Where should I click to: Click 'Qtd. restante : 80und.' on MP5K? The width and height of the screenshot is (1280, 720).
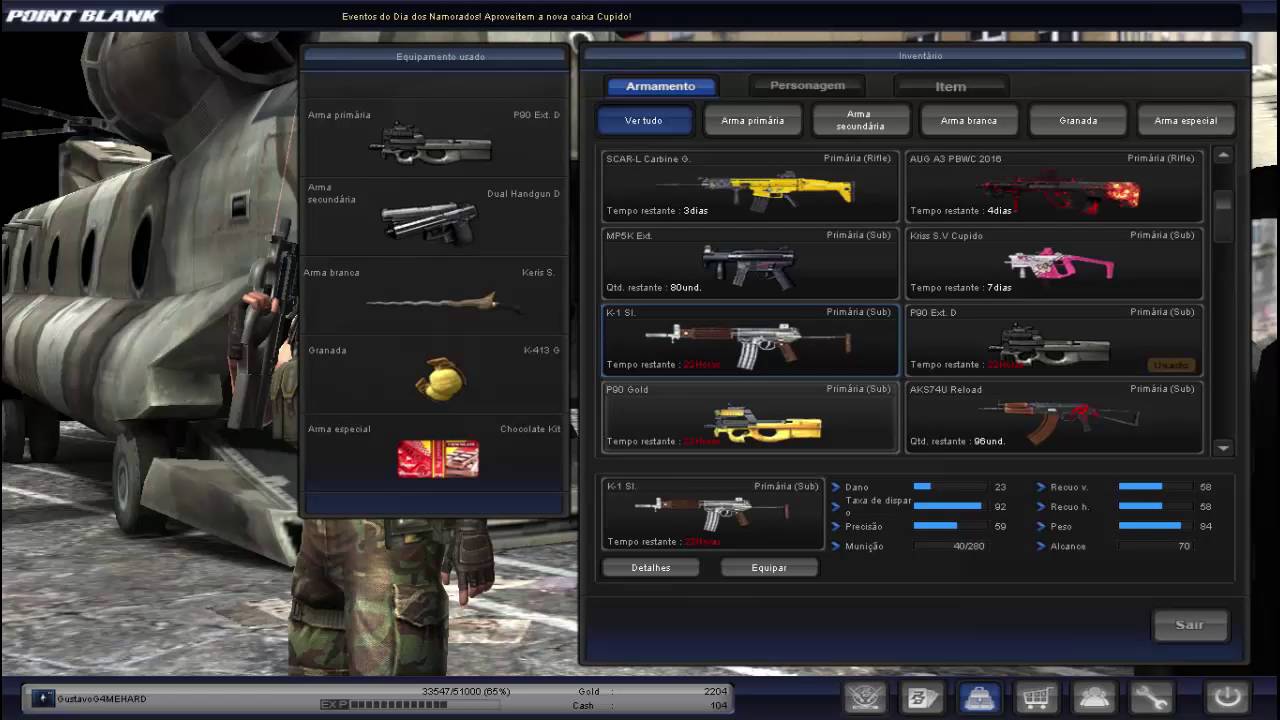[x=654, y=288]
